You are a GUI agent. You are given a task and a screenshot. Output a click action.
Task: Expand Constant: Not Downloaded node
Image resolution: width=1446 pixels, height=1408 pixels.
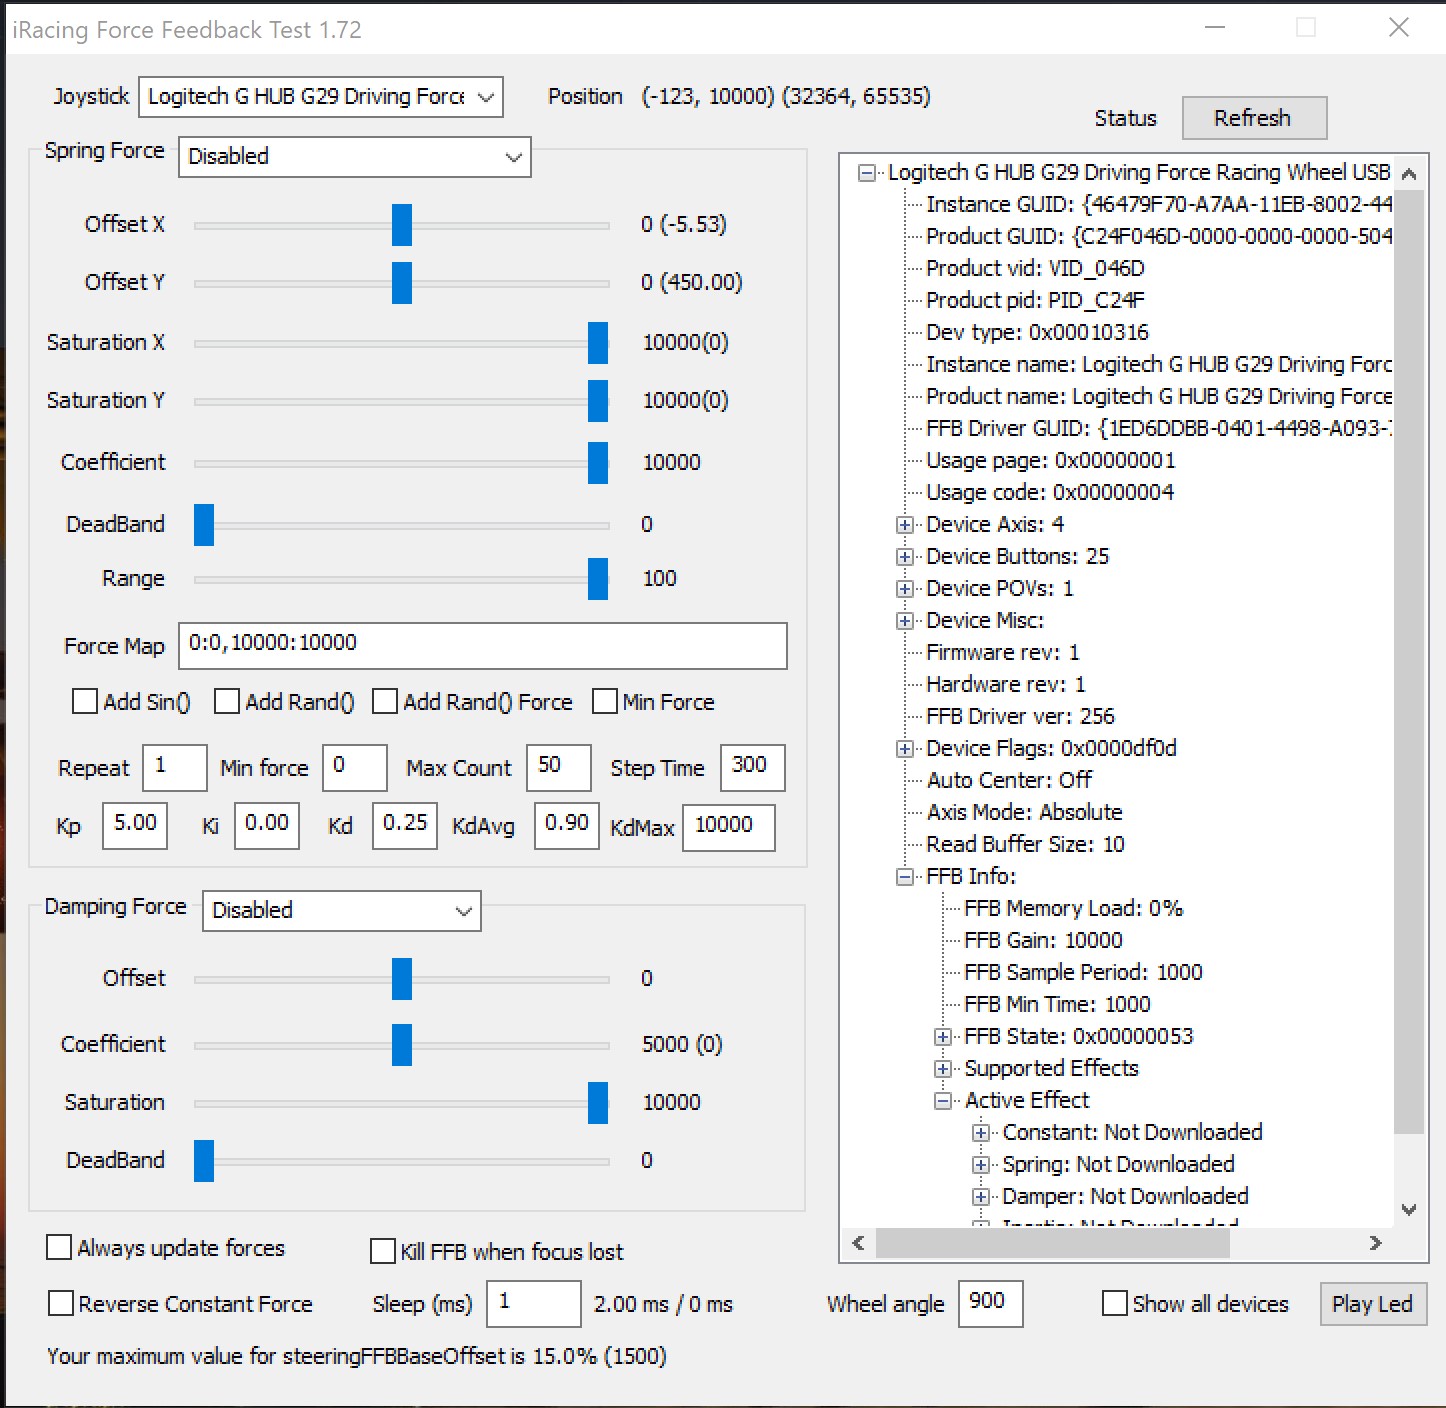[x=981, y=1133]
